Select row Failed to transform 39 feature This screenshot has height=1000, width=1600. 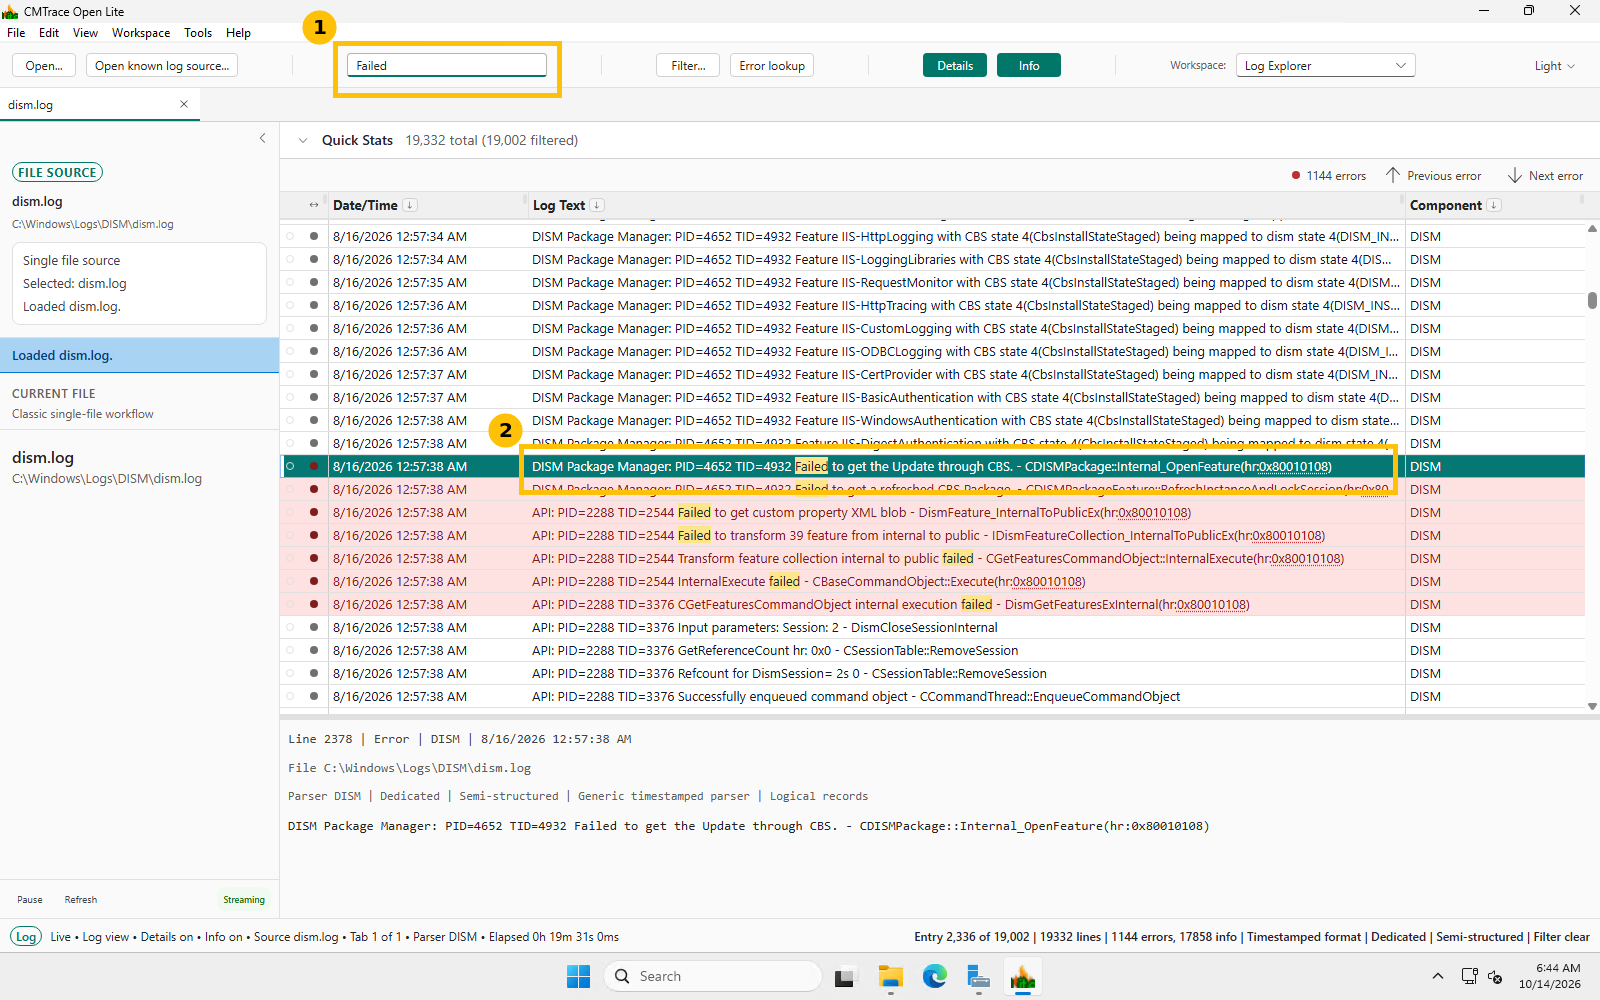932,536
